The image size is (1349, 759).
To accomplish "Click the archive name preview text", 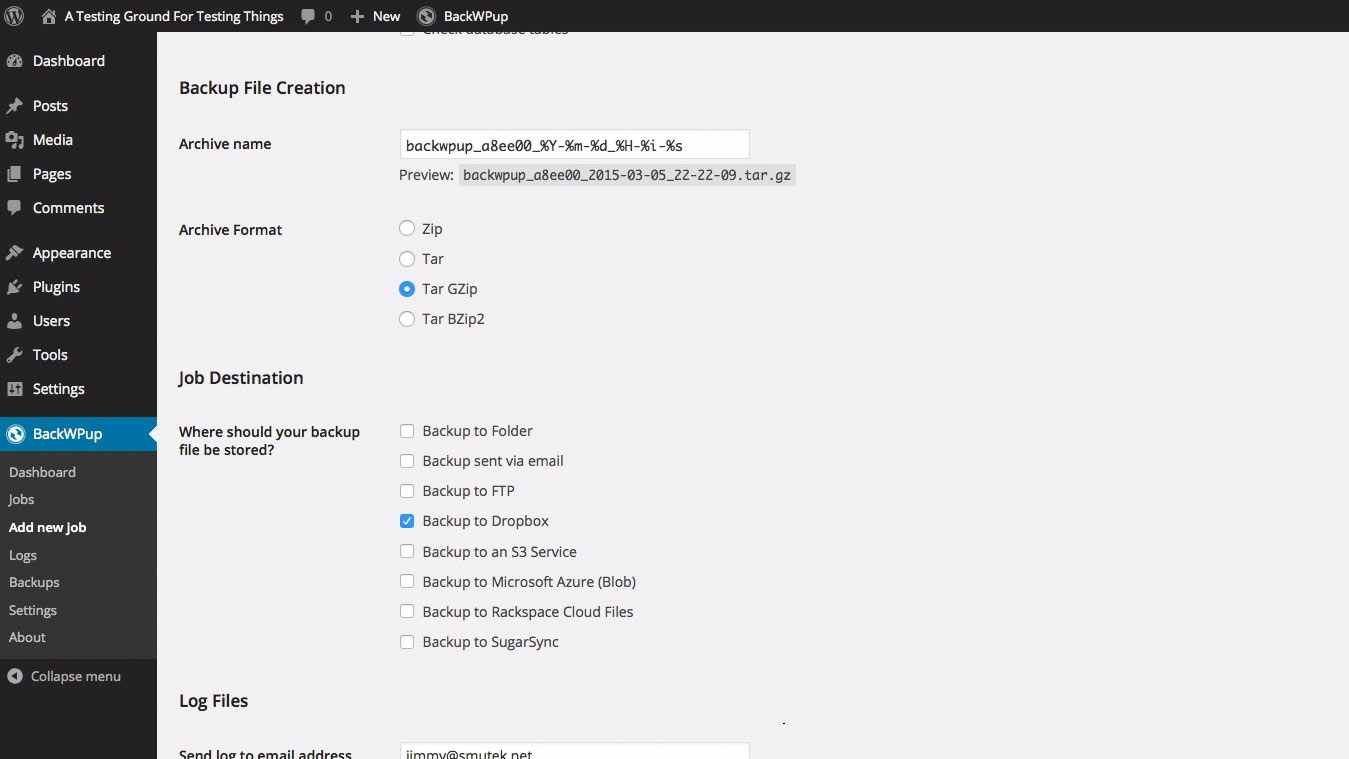I will pyautogui.click(x=628, y=175).
